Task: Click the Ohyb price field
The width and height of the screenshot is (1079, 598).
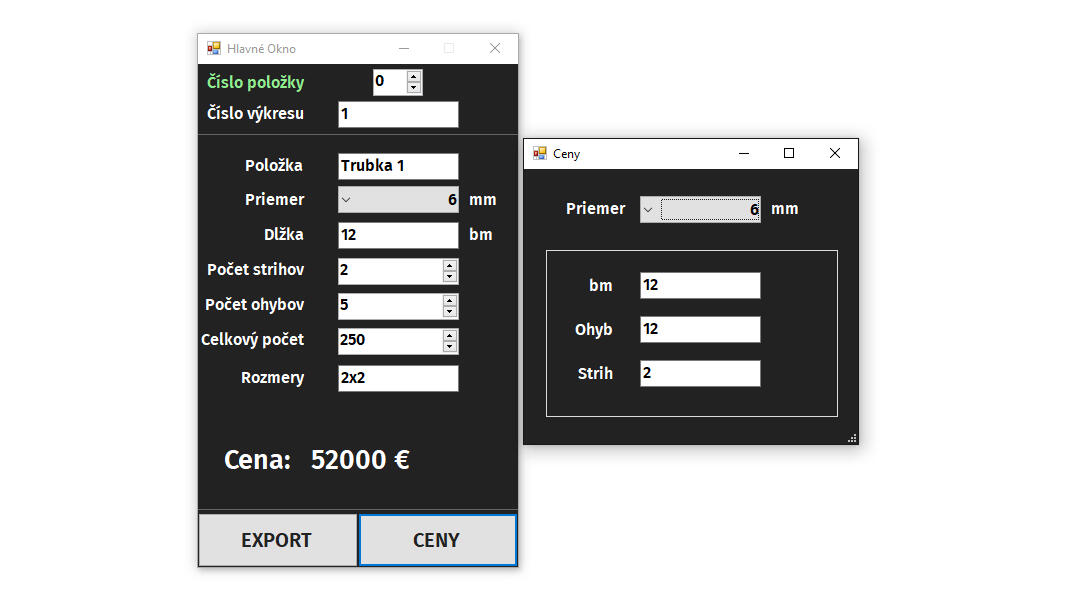Action: [700, 330]
